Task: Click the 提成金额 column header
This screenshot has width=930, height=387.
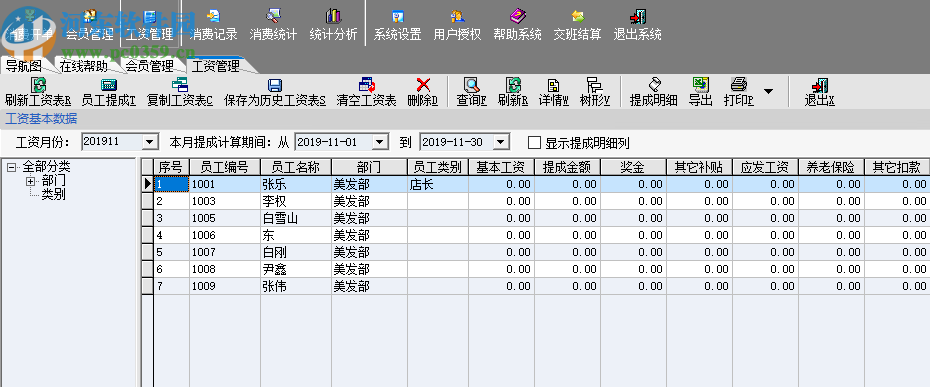Action: coord(567,167)
